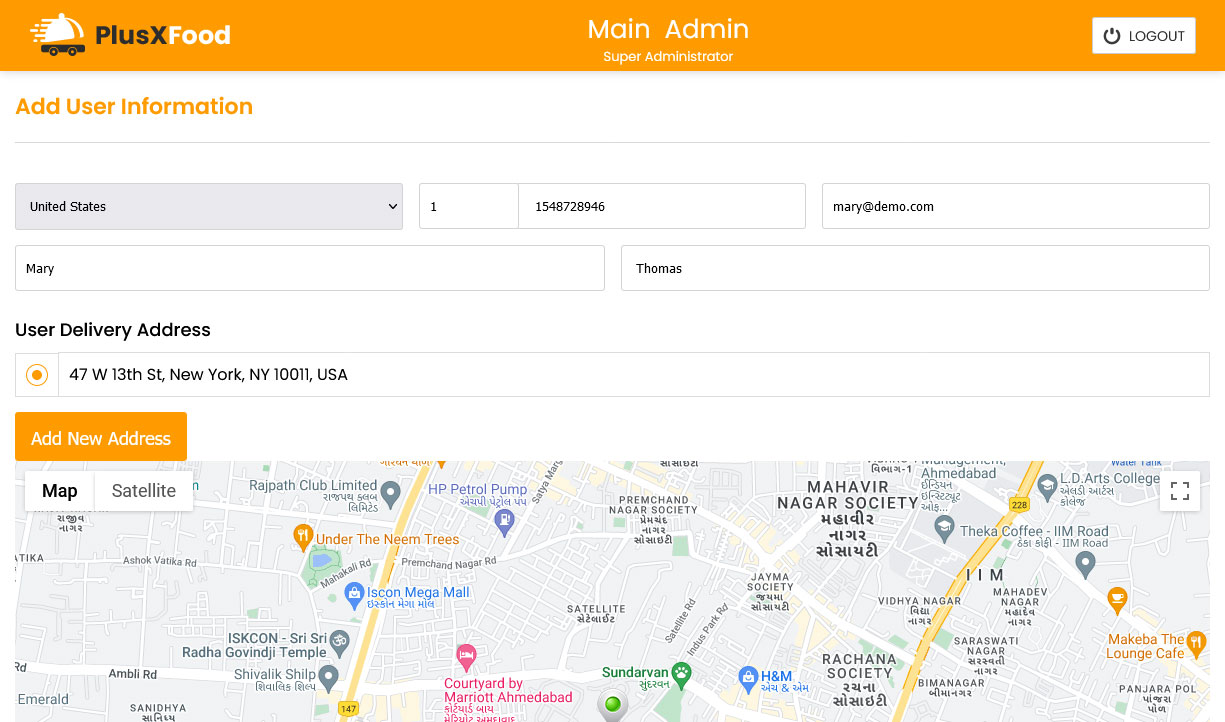Click the Add User Information heading
Image resolution: width=1225 pixels, height=722 pixels.
pos(134,106)
